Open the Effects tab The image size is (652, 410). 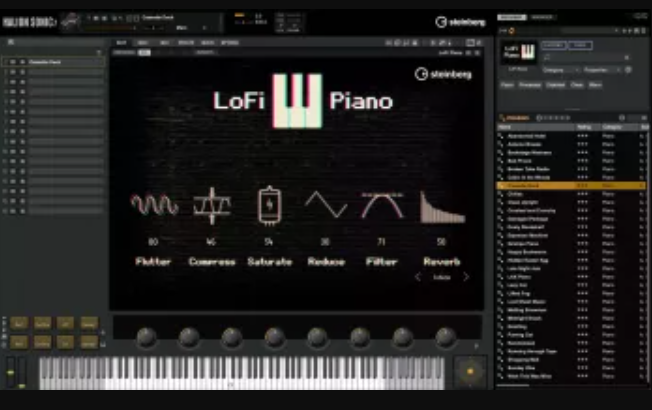pyautogui.click(x=186, y=43)
